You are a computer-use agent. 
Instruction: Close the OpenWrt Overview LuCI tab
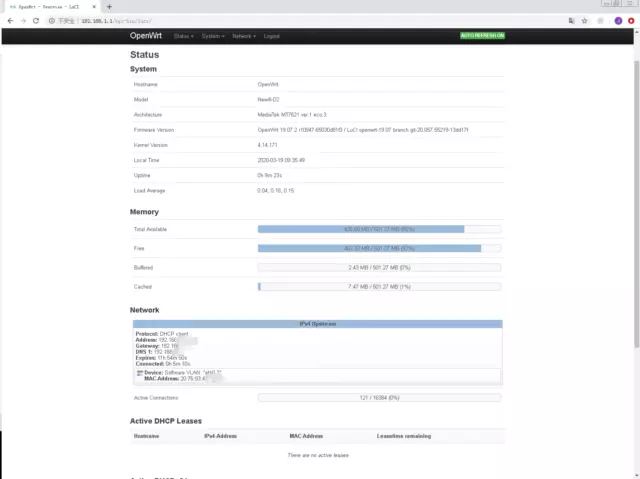pyautogui.click(x=94, y=7)
